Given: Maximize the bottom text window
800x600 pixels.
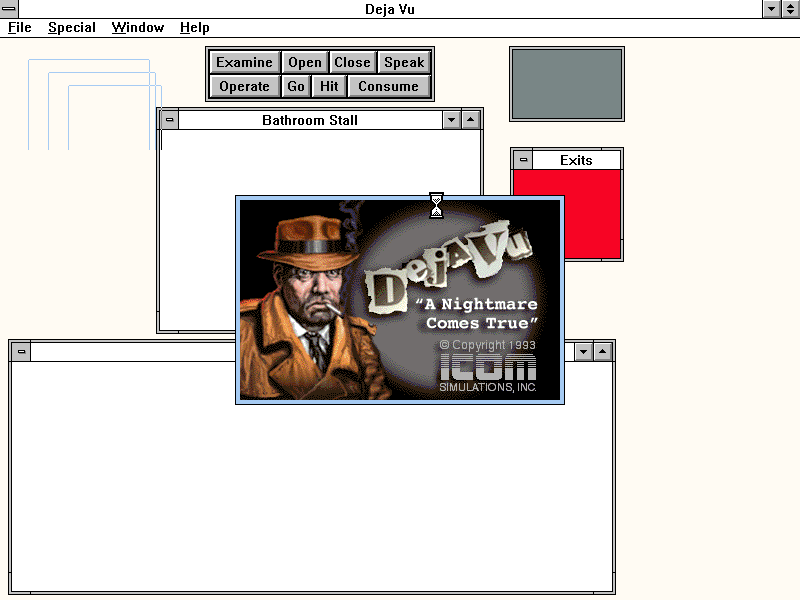Looking at the screenshot, I should [x=603, y=352].
